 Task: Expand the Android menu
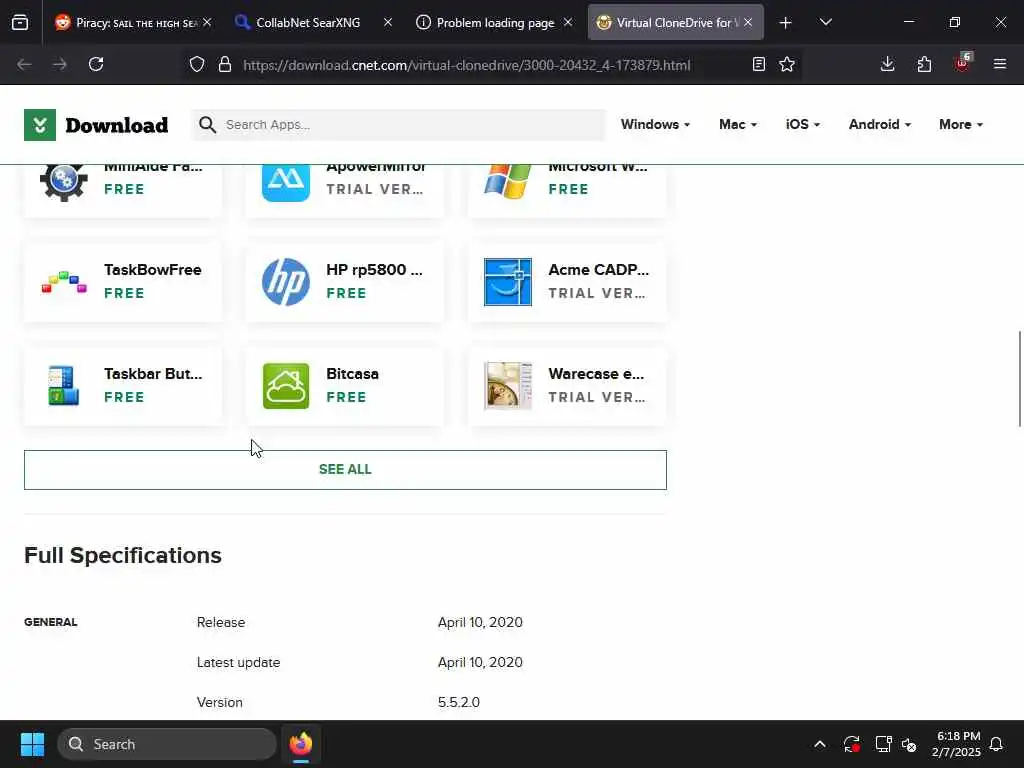pyautogui.click(x=880, y=124)
